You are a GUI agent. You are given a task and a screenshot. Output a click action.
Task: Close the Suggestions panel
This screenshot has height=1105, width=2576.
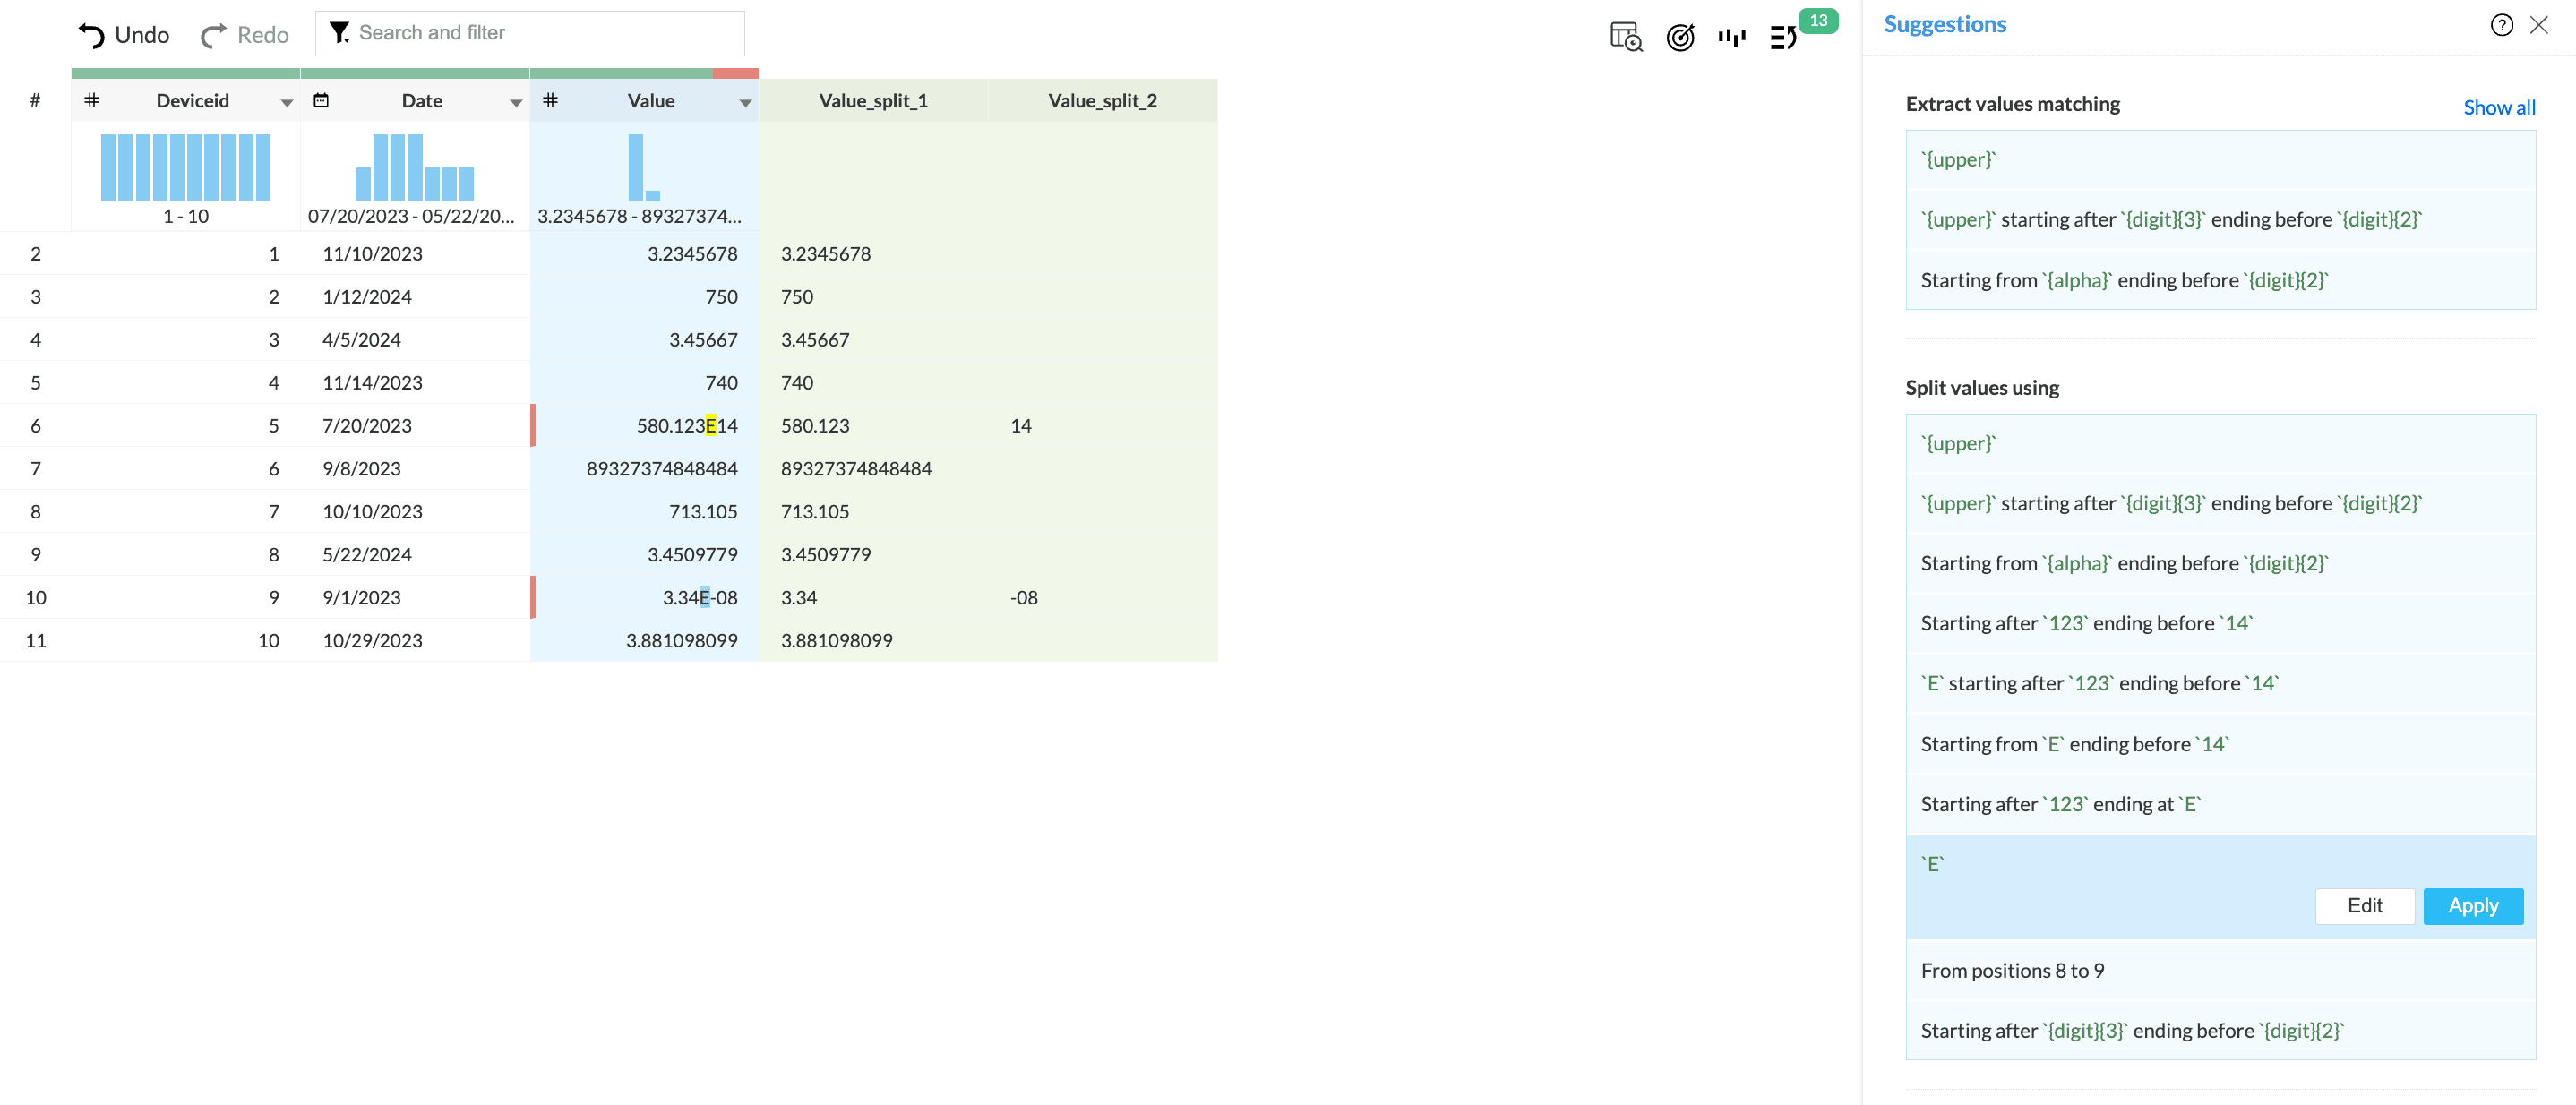pos(2539,25)
